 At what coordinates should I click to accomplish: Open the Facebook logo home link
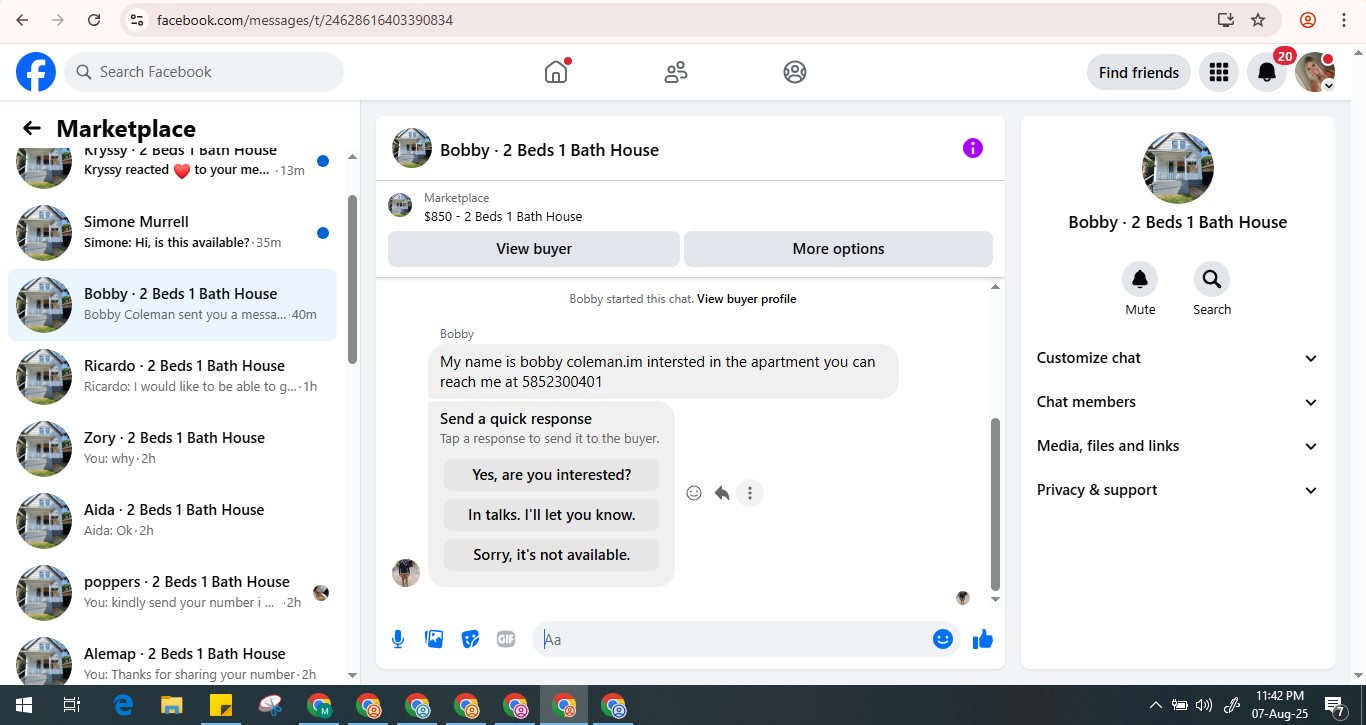(36, 72)
